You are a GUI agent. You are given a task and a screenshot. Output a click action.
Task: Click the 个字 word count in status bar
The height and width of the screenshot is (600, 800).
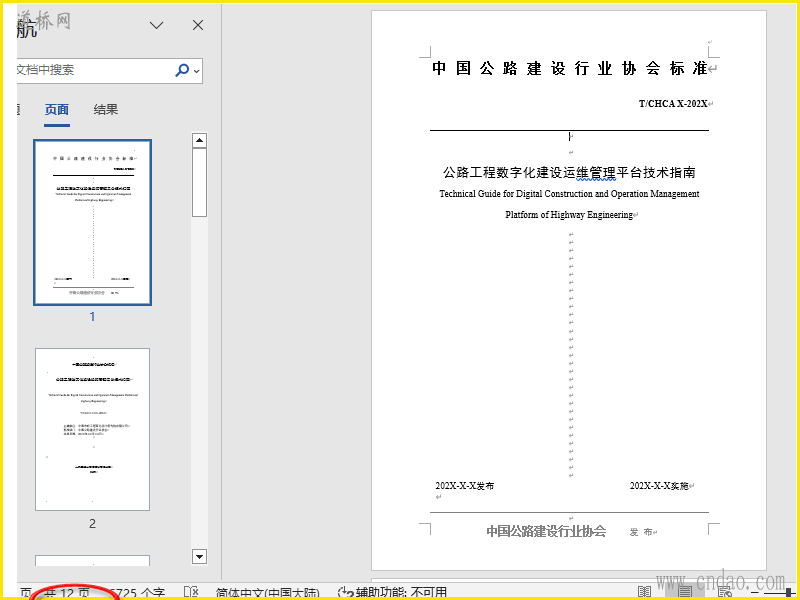tap(135, 594)
